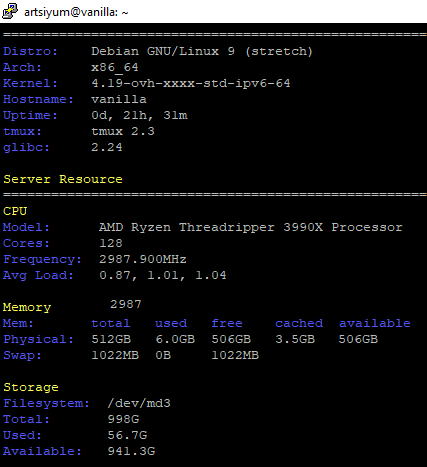Click storage total '998G'
This screenshot has width=427, height=467.
[123, 419]
